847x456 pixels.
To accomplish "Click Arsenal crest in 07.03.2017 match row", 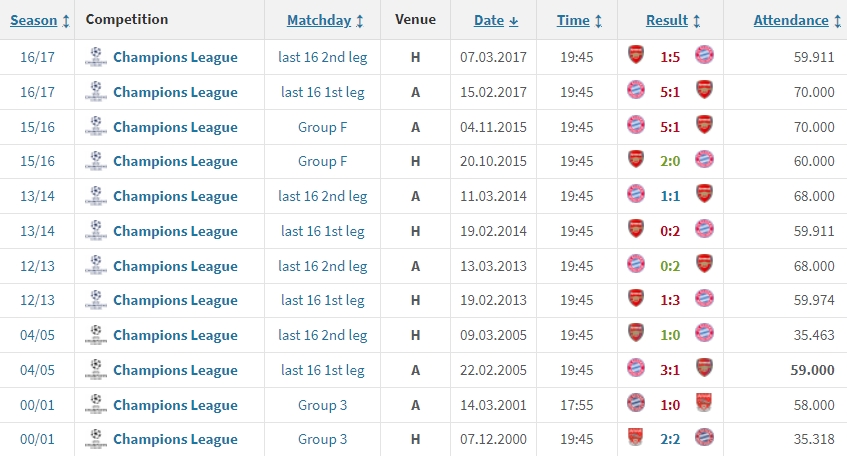I will point(635,57).
